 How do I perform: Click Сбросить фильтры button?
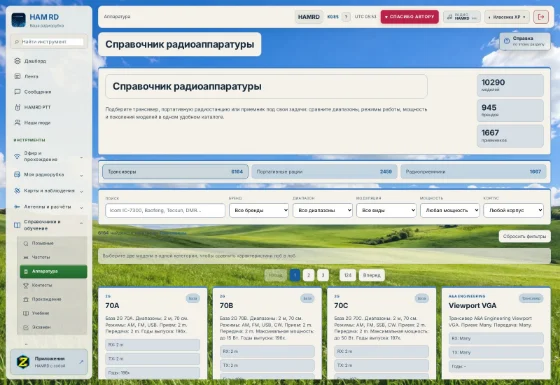pos(524,236)
